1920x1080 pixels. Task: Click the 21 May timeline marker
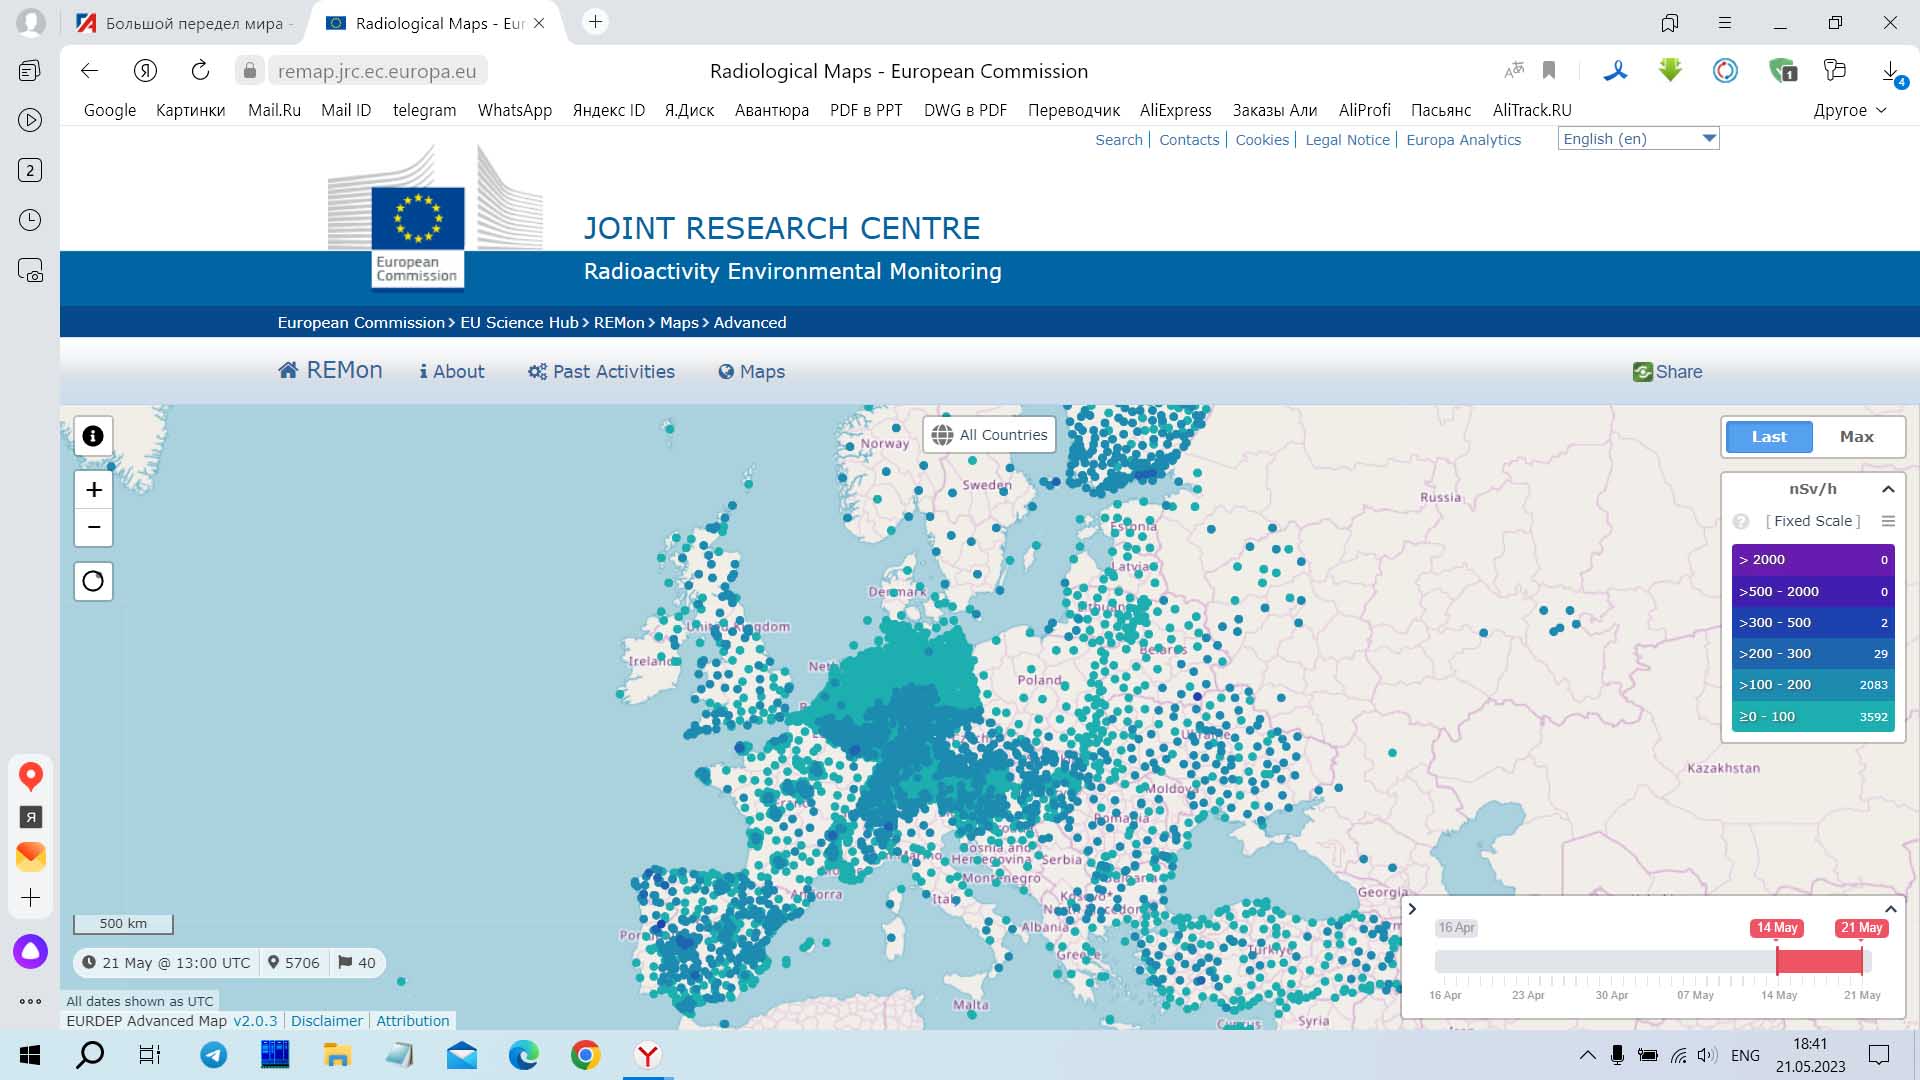pos(1862,927)
